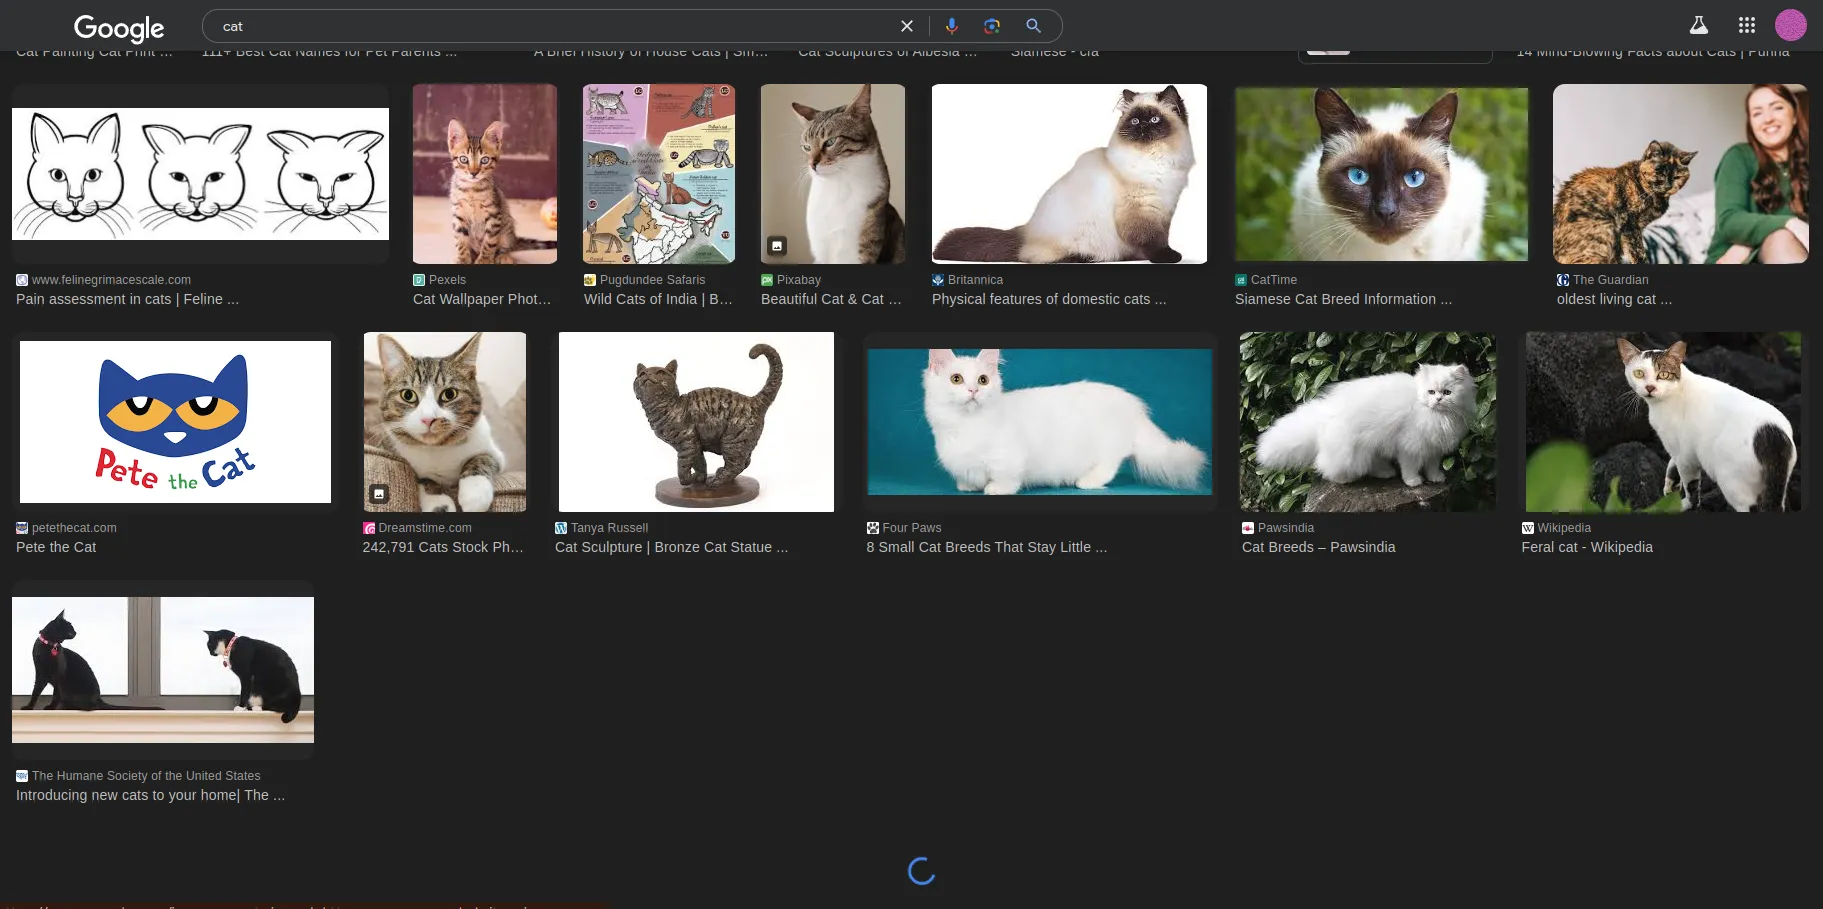Image resolution: width=1823 pixels, height=909 pixels.
Task: Open the Wild Cats of India infographic
Action: (x=658, y=174)
